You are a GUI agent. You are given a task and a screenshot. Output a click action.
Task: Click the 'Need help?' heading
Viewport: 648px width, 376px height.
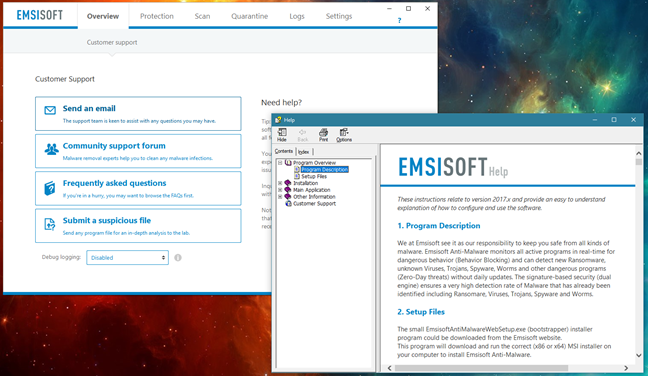point(281,102)
